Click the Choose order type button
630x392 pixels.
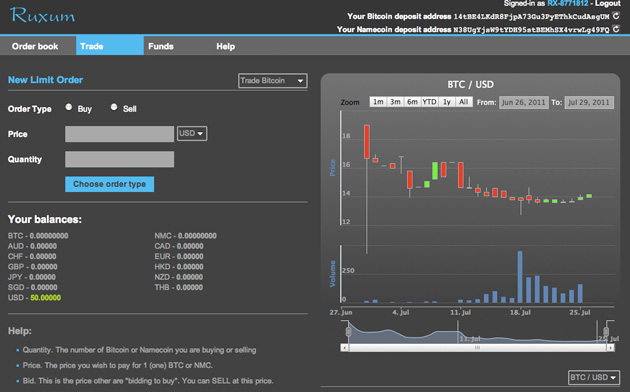(x=109, y=184)
